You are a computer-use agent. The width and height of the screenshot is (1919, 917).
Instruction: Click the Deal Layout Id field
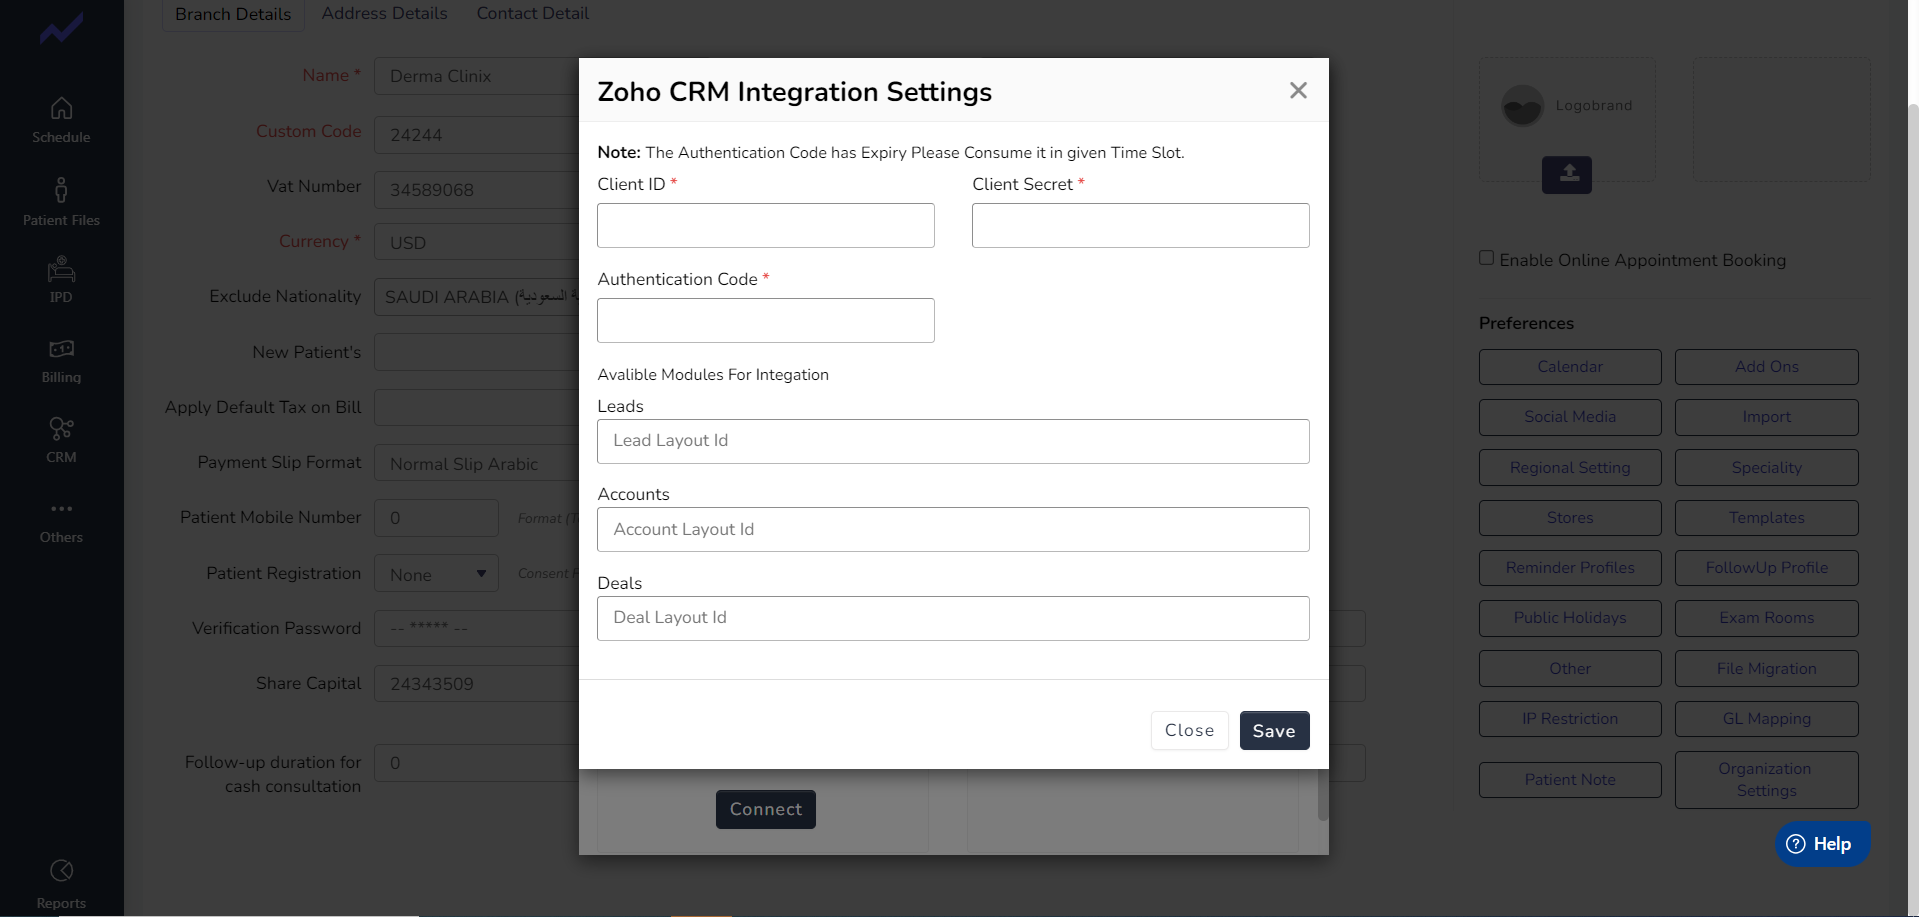953,618
